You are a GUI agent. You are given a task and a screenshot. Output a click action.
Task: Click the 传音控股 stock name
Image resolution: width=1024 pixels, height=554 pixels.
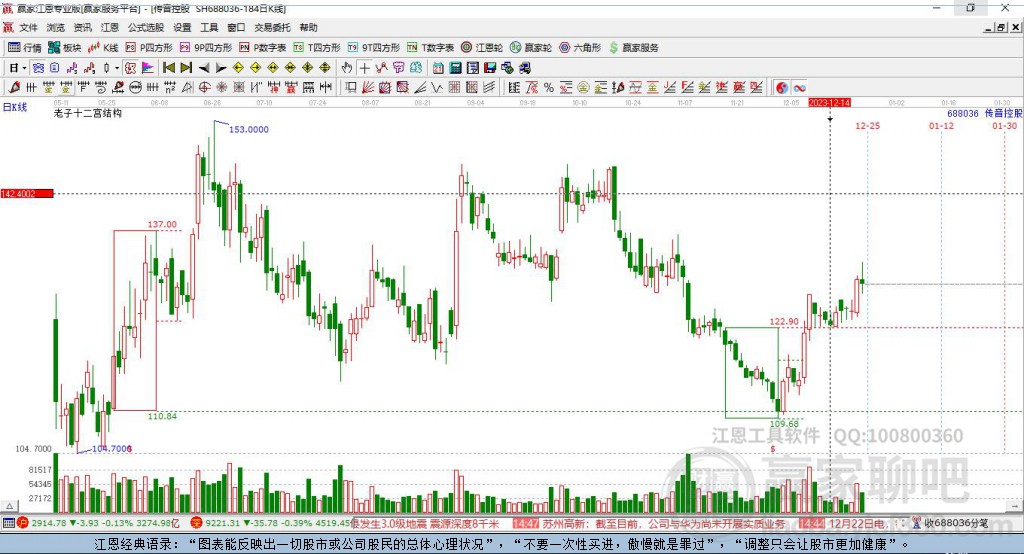1004,113
